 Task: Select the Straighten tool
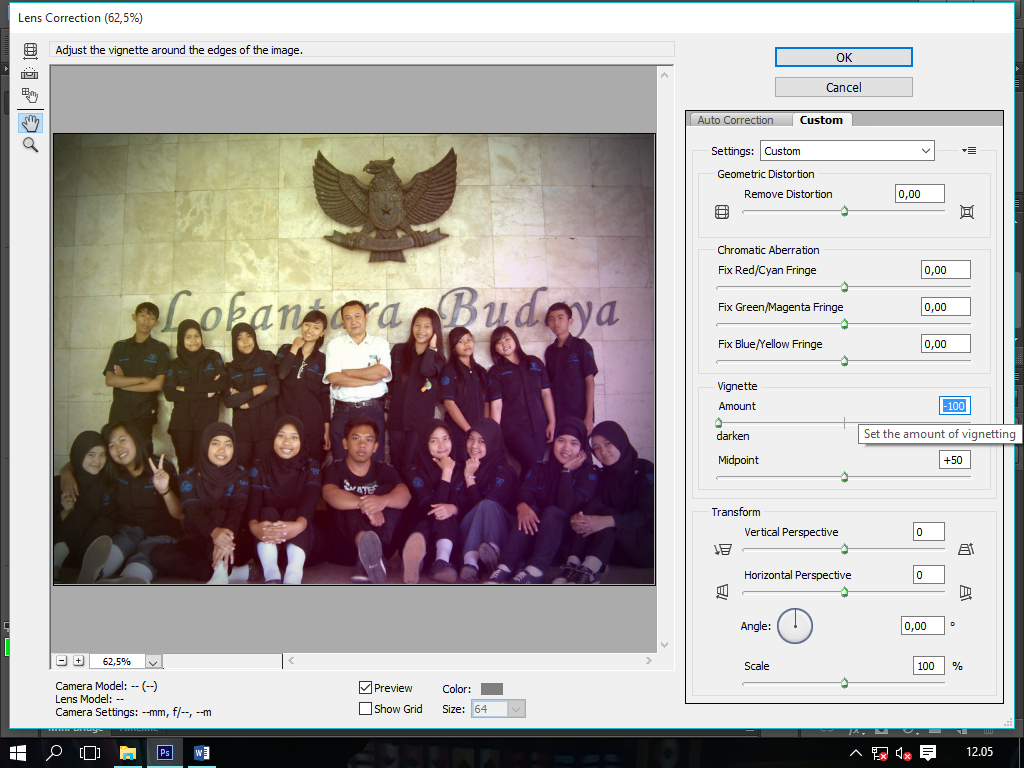[30, 72]
